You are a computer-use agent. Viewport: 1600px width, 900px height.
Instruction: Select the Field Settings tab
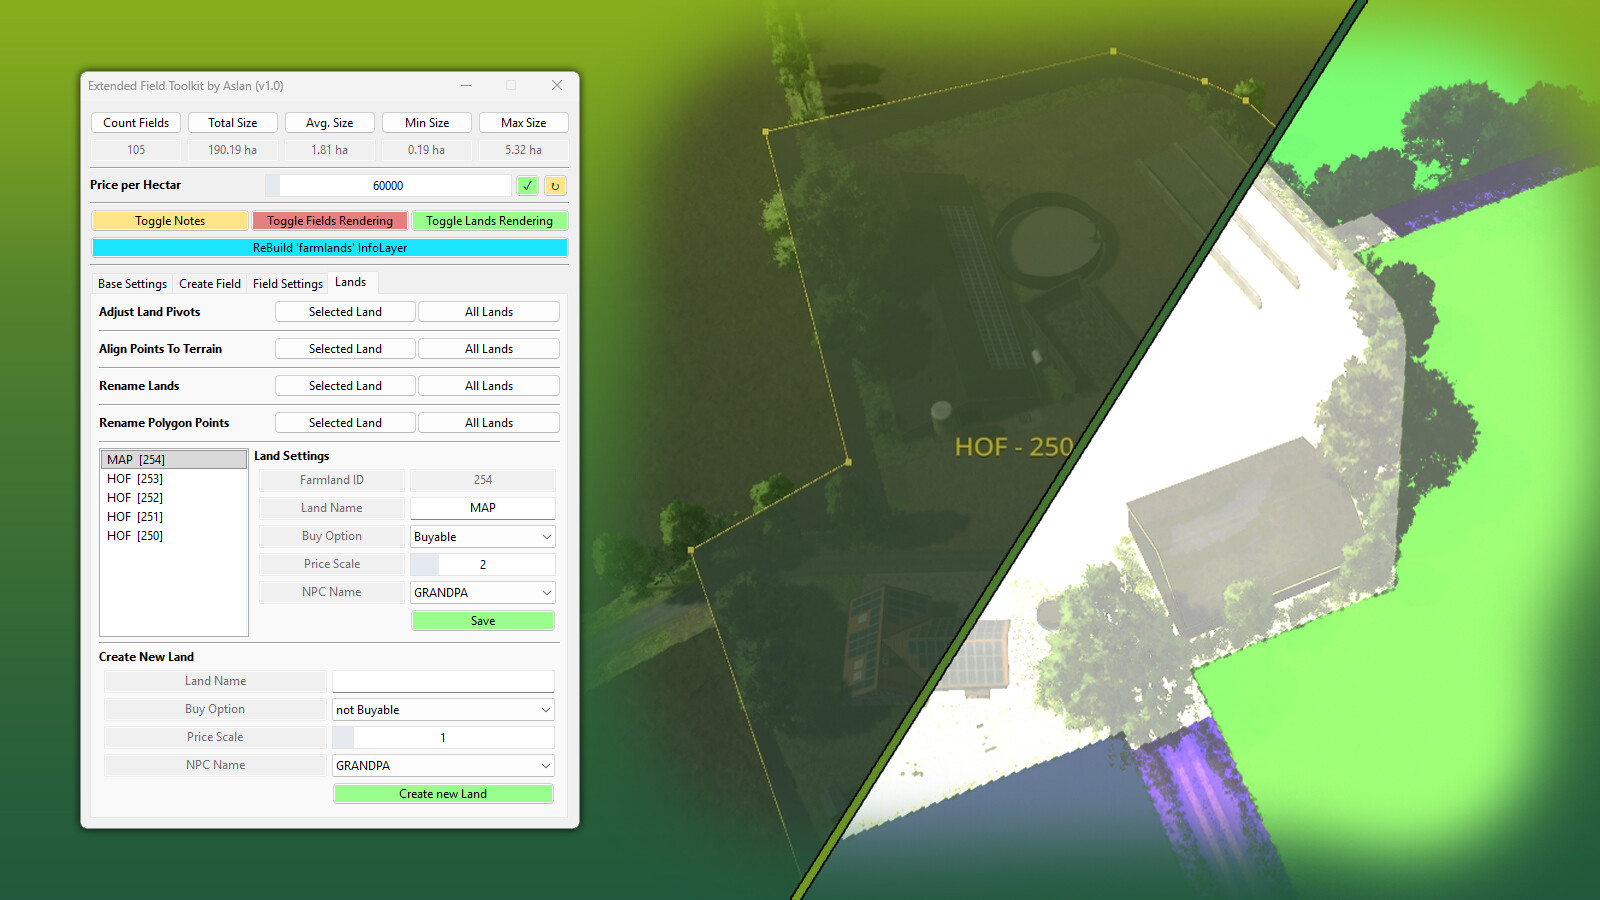click(x=287, y=283)
